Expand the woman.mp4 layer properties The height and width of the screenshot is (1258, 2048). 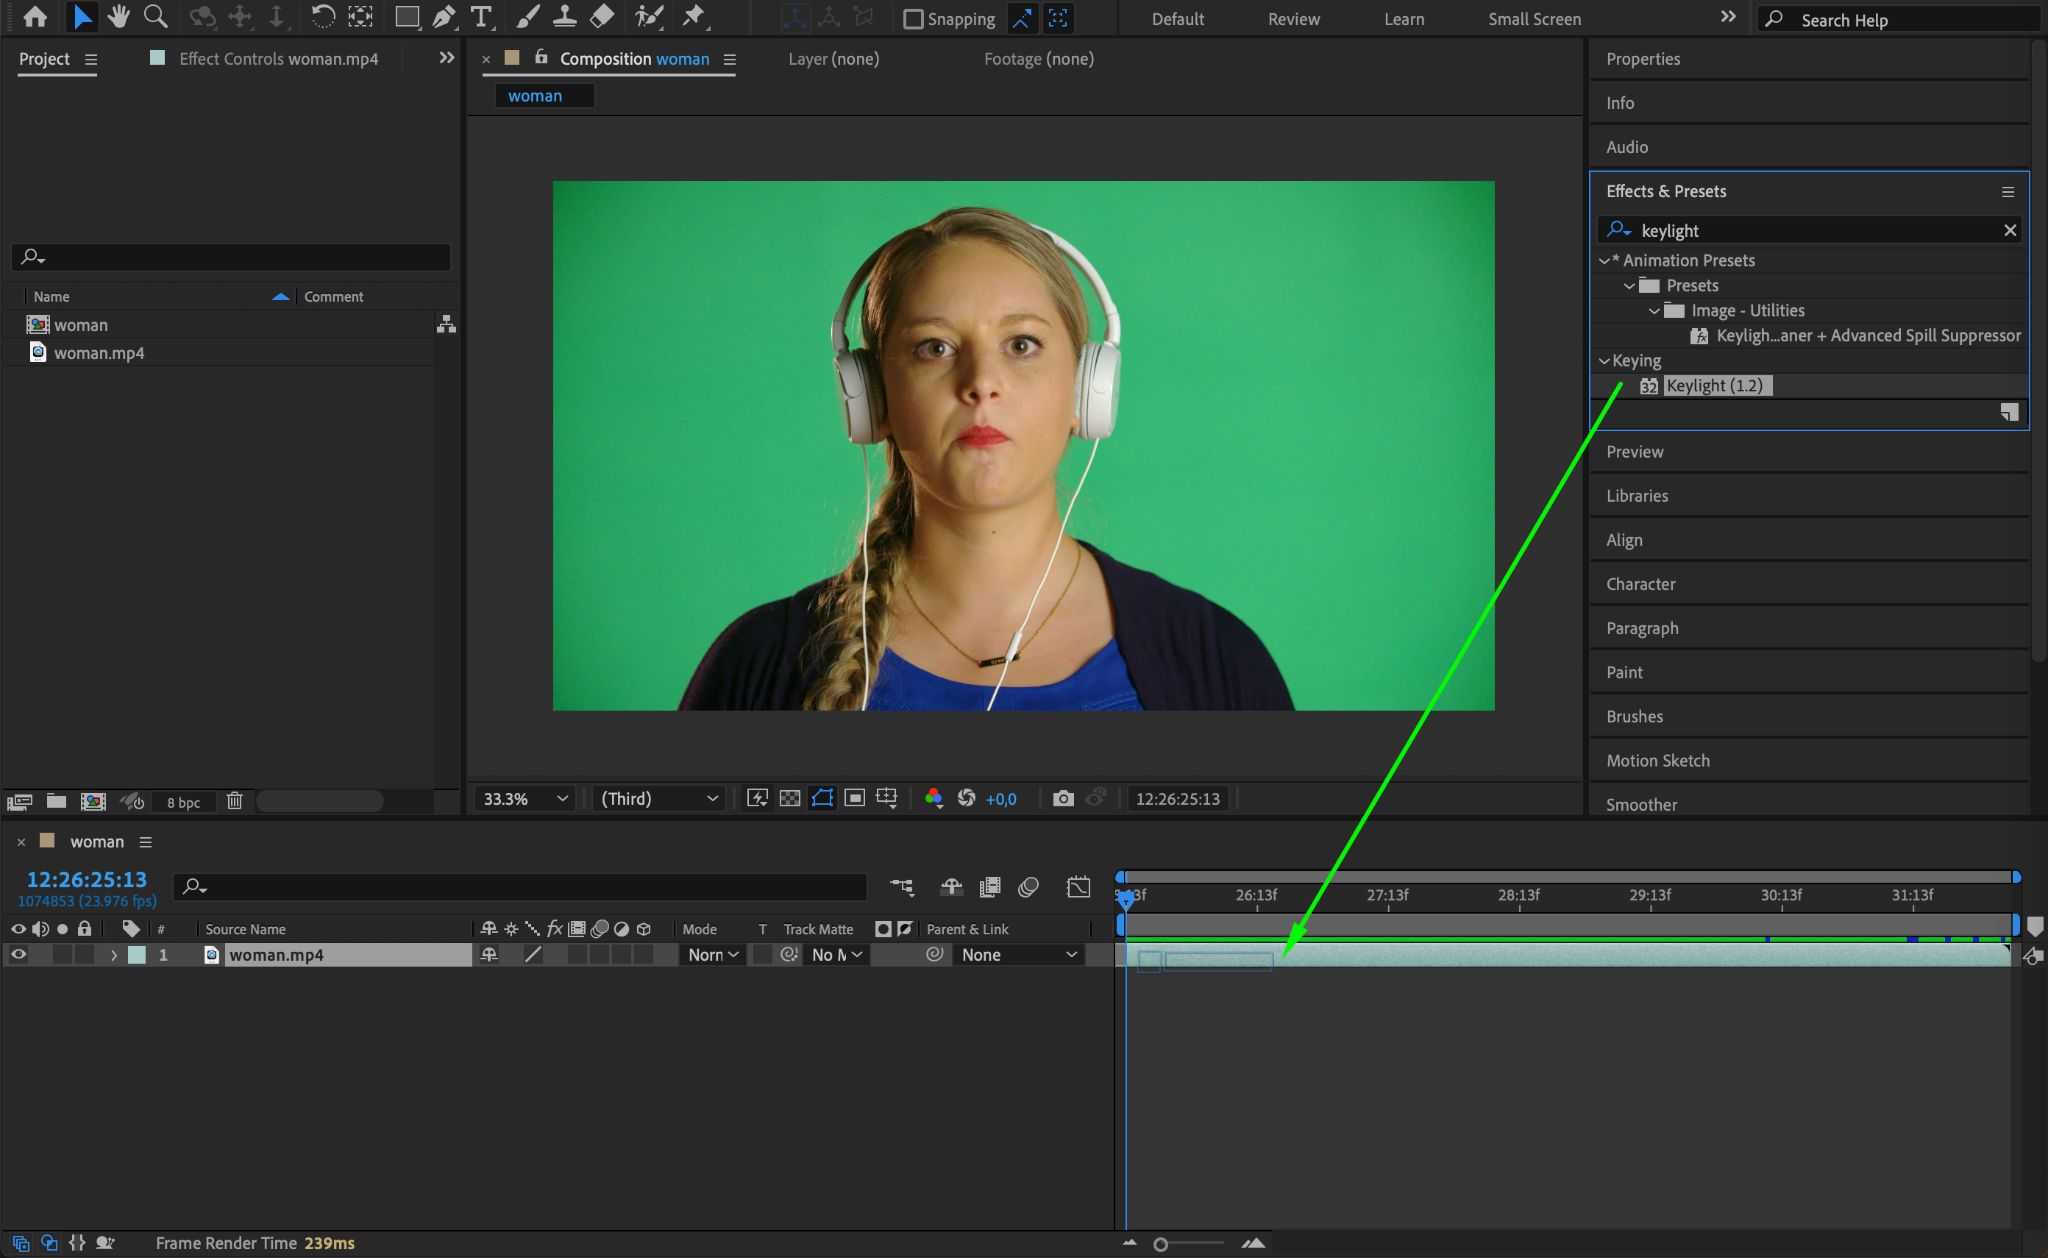pyautogui.click(x=114, y=955)
